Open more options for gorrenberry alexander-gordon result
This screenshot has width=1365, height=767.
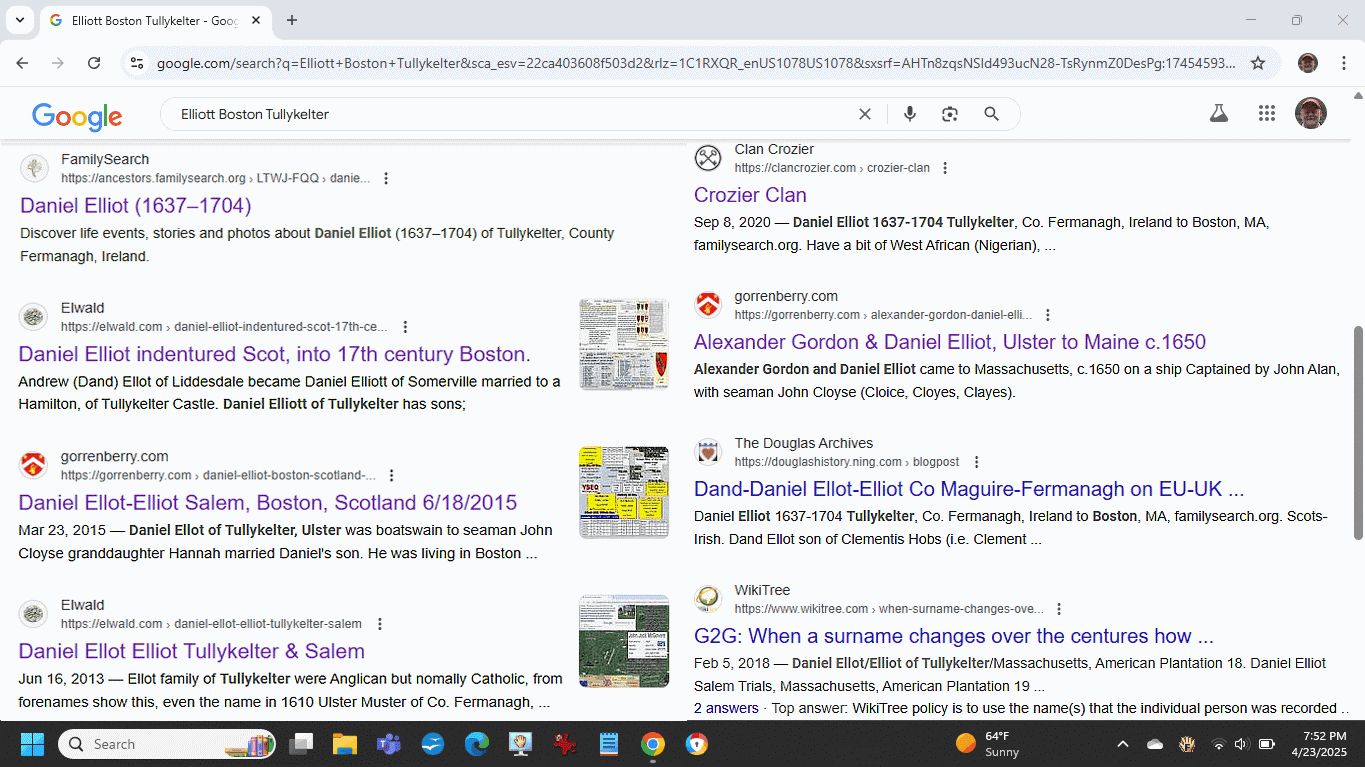tap(1047, 314)
